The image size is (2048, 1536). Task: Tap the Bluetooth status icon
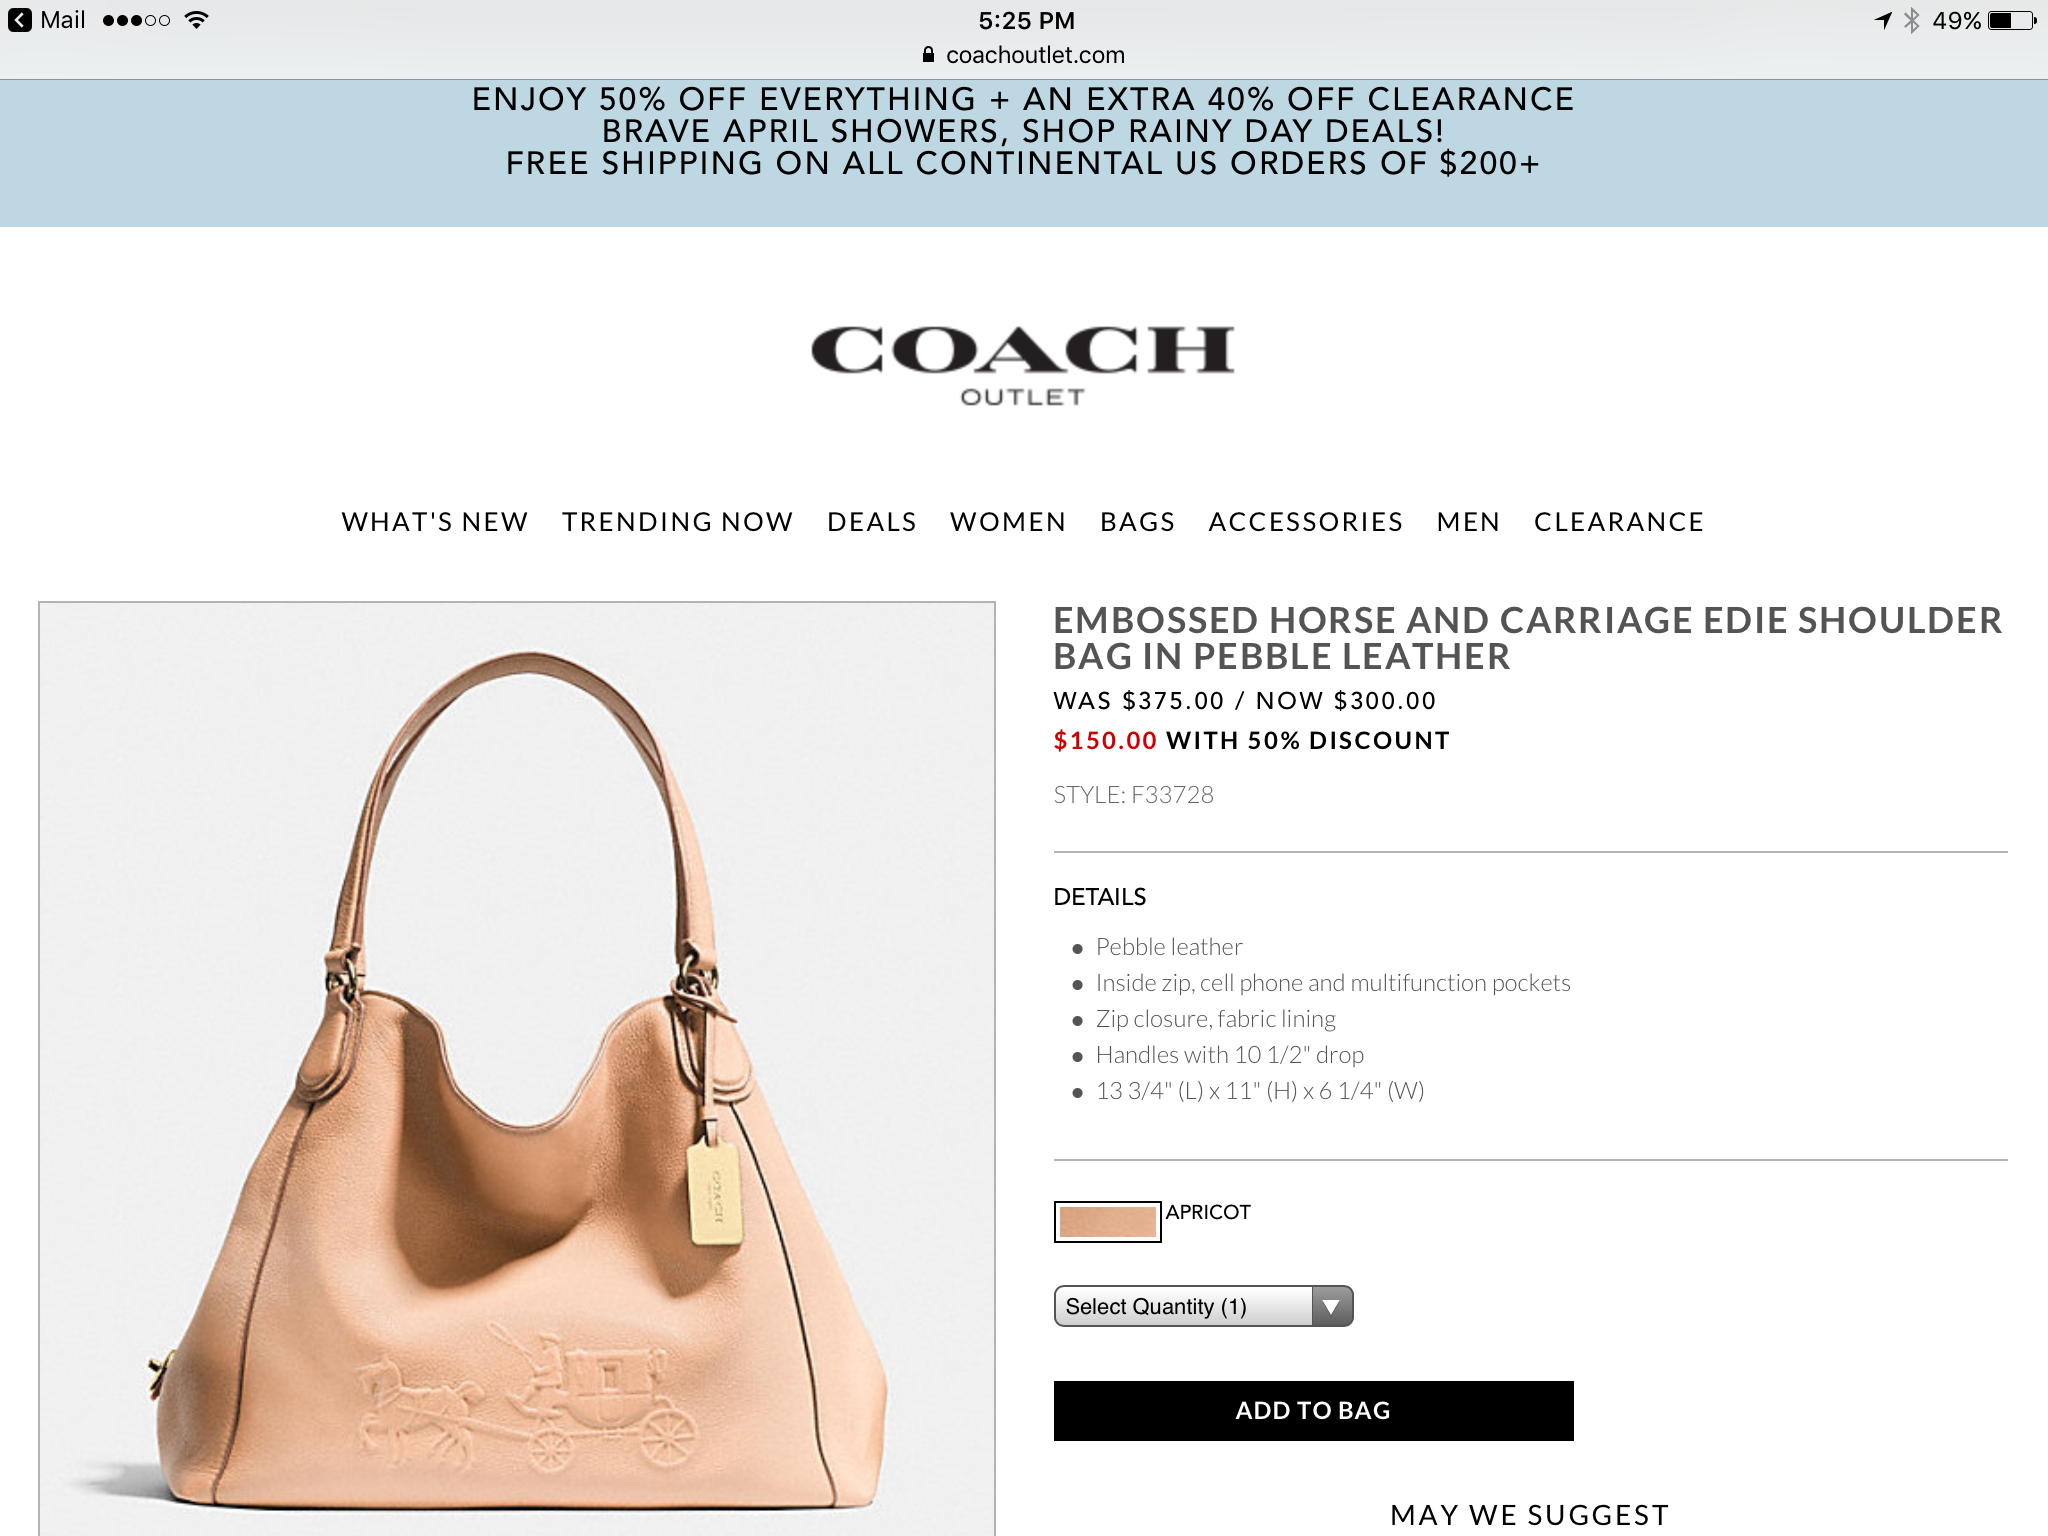coord(1911,20)
